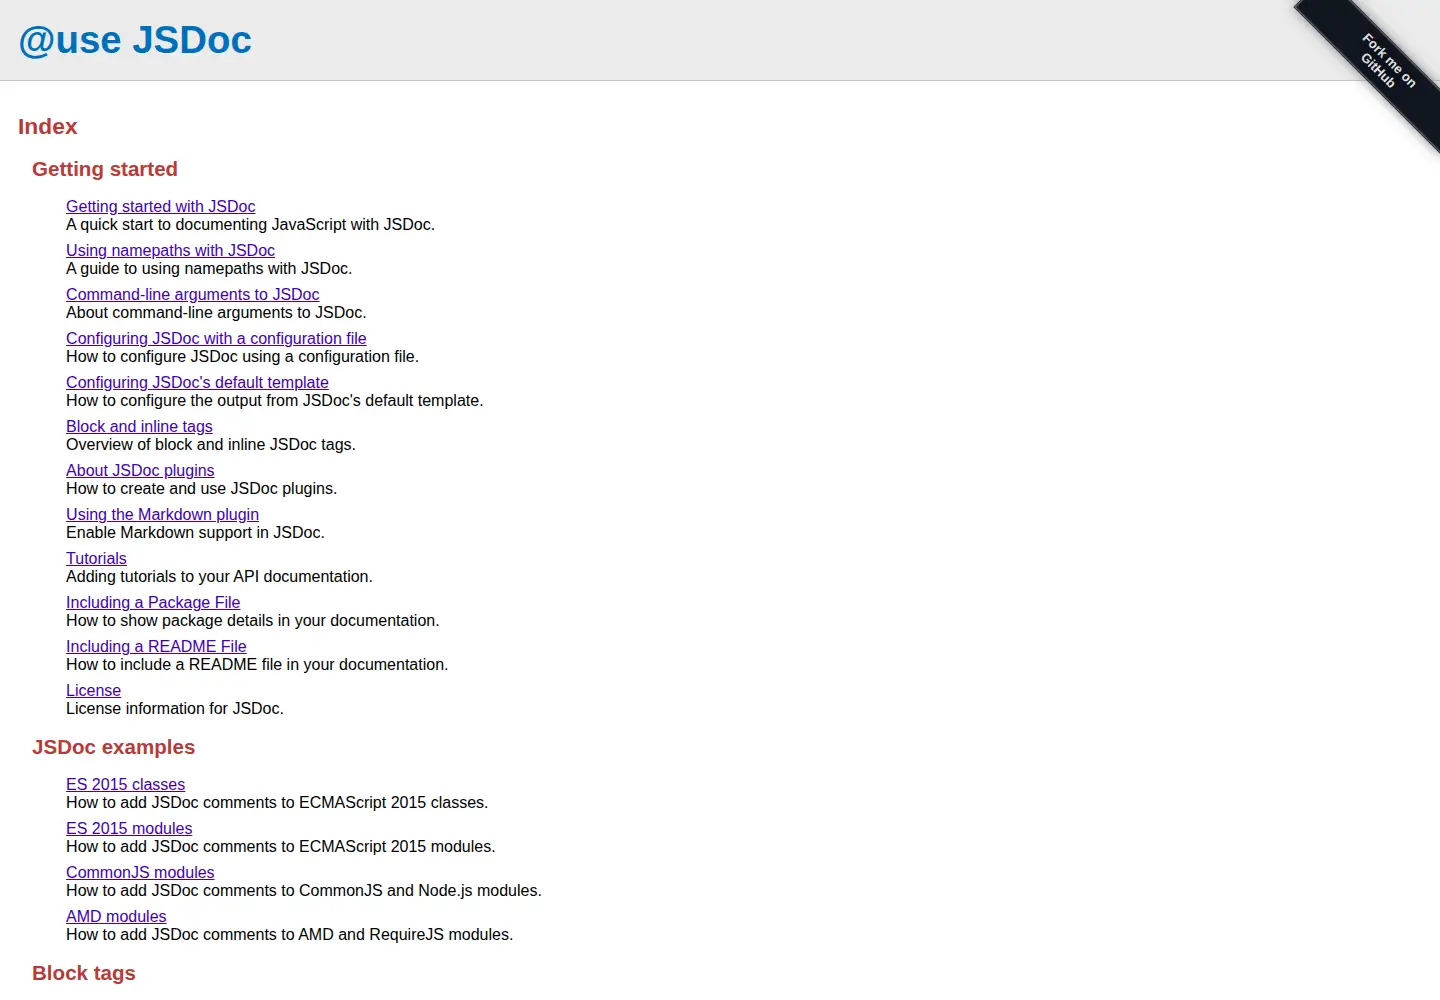Open About JSDoc plugins link
The width and height of the screenshot is (1440, 1000).
point(140,470)
